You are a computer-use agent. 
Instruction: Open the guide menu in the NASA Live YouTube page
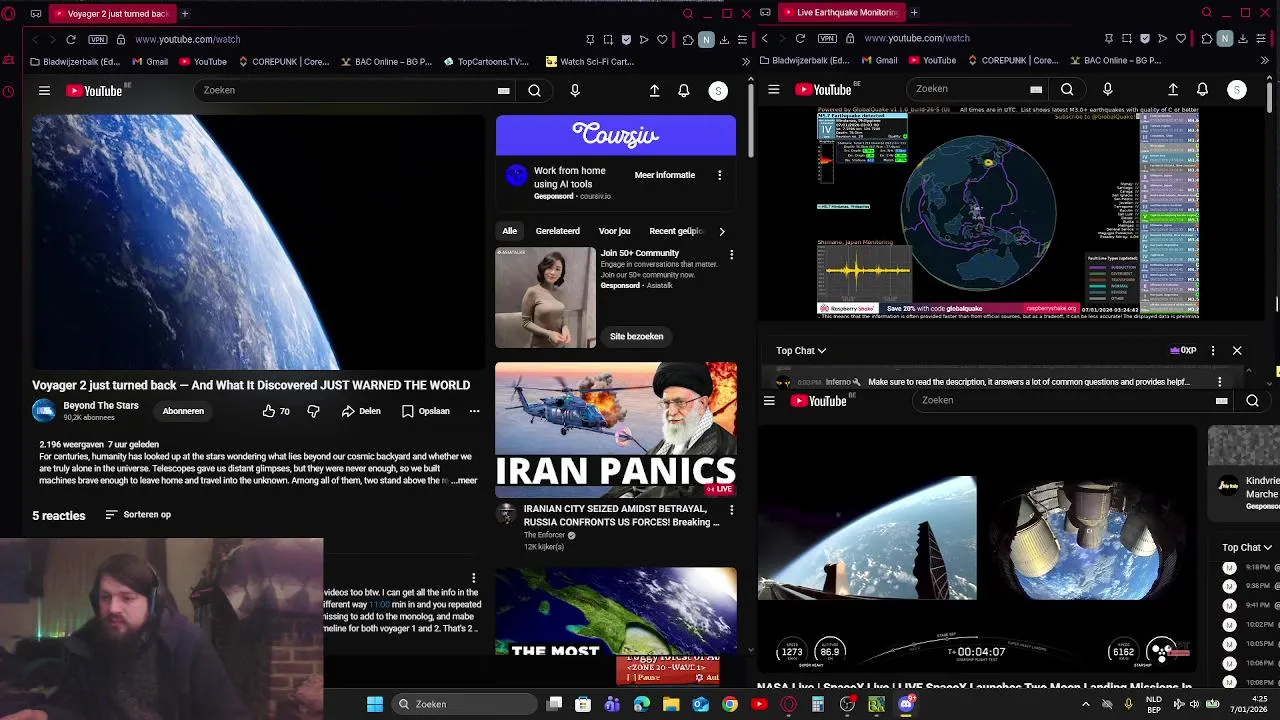[769, 401]
